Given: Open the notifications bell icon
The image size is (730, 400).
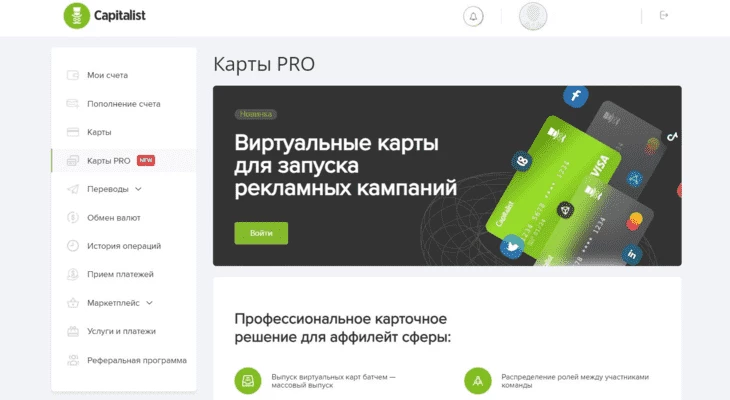Looking at the screenshot, I should (473, 17).
